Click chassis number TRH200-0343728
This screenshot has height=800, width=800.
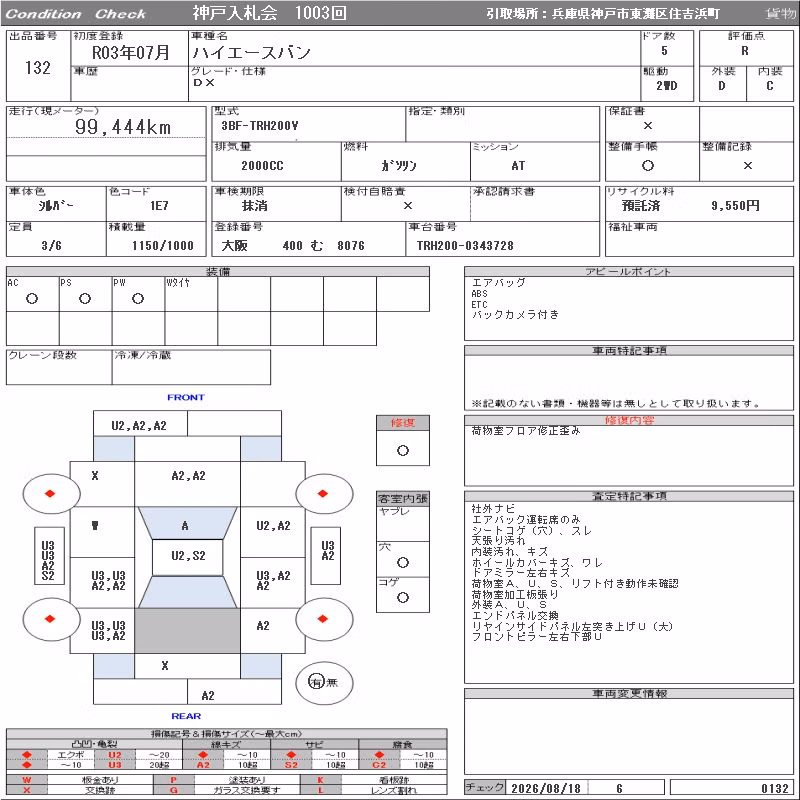click(x=465, y=246)
